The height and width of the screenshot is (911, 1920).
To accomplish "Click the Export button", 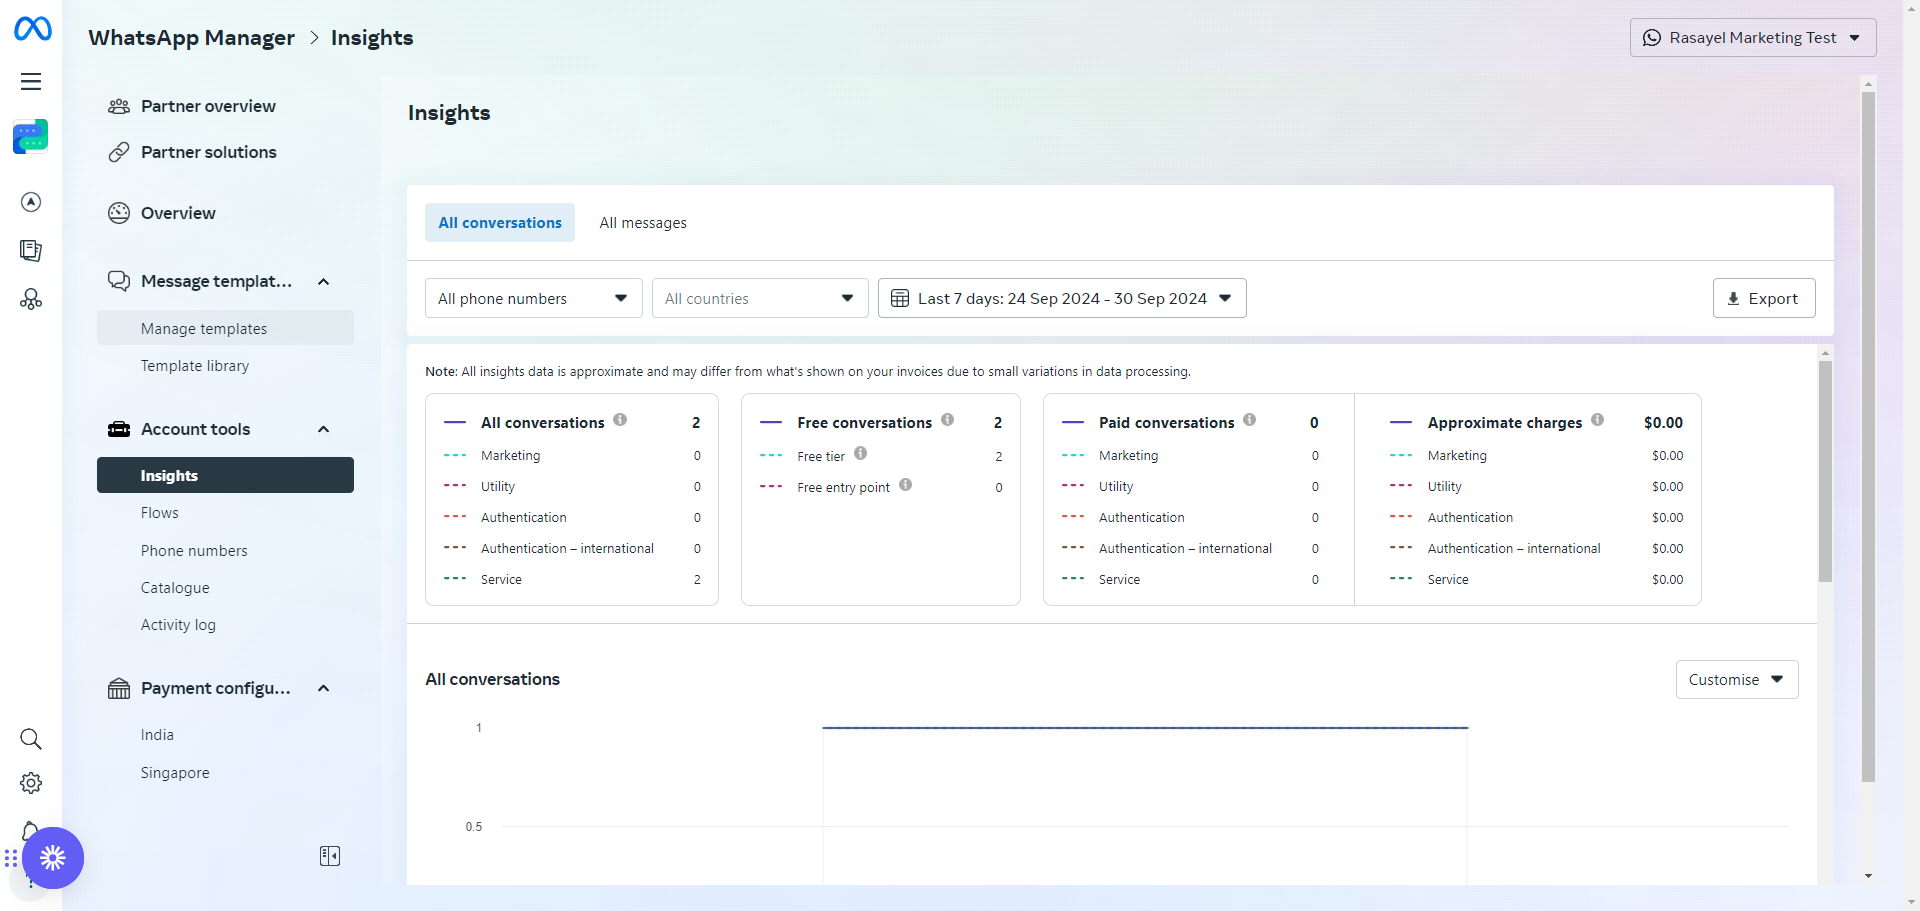I will [1763, 298].
